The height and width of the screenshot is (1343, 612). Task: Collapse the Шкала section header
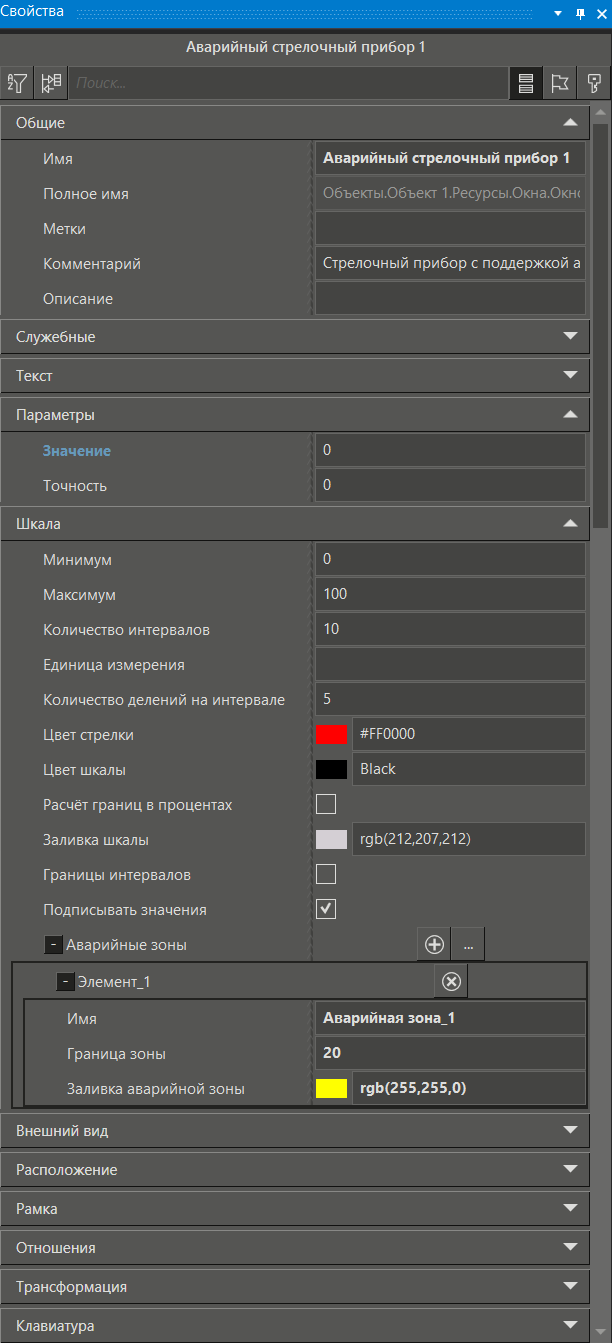click(570, 523)
